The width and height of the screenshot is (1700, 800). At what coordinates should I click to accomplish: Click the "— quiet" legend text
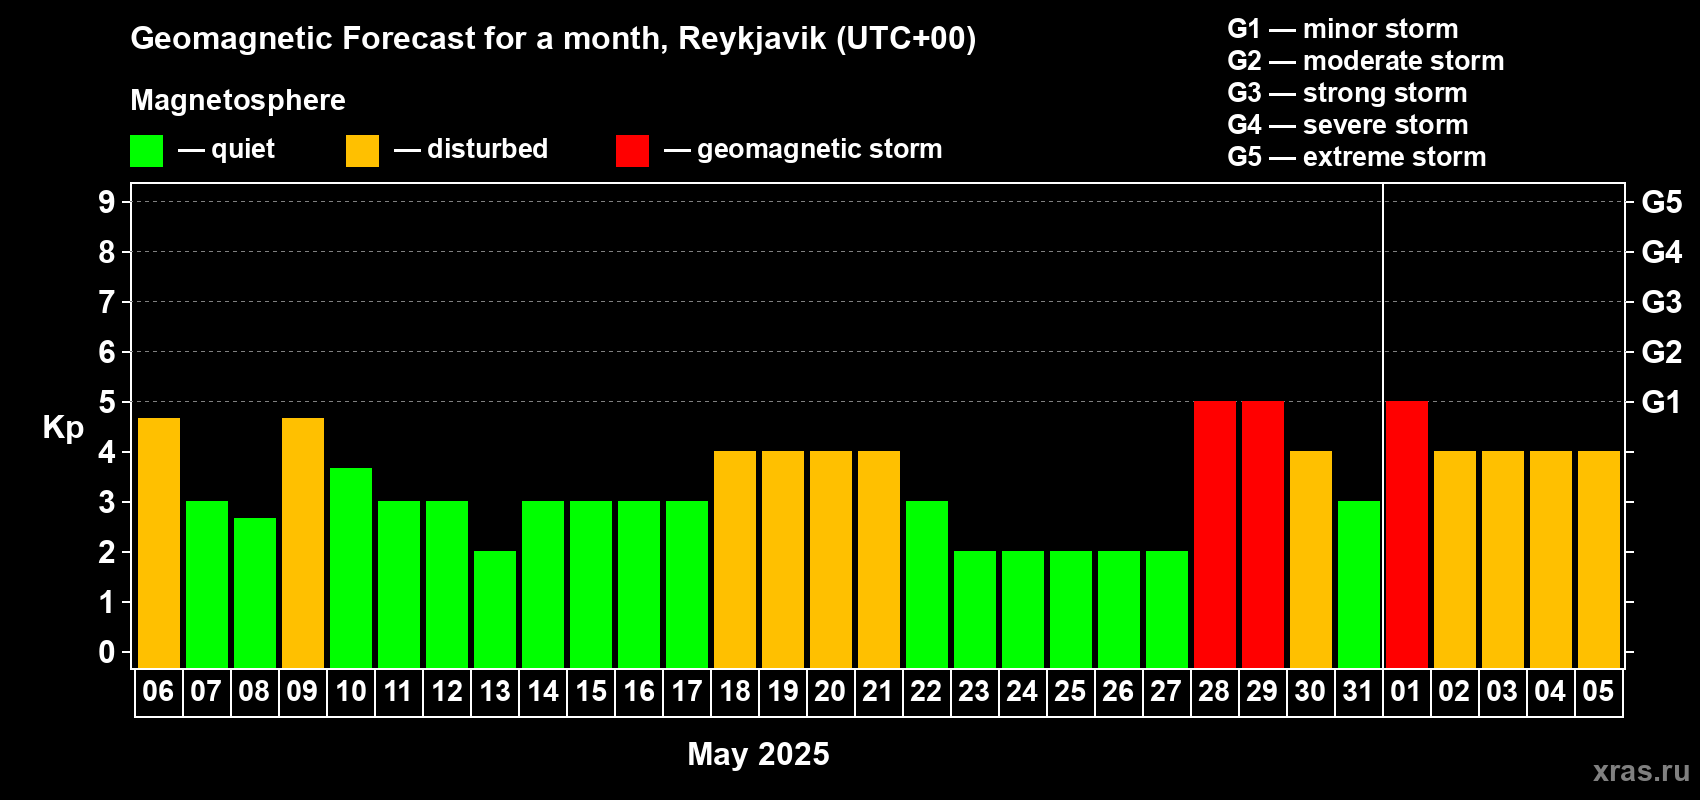(x=226, y=149)
